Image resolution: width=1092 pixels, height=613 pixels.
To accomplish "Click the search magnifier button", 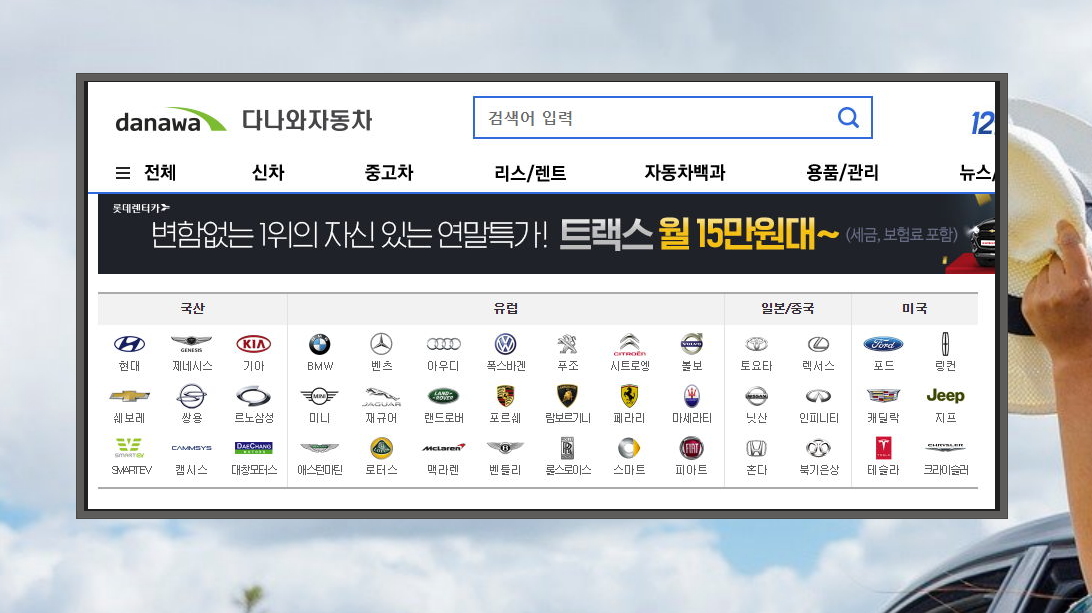I will pyautogui.click(x=848, y=118).
